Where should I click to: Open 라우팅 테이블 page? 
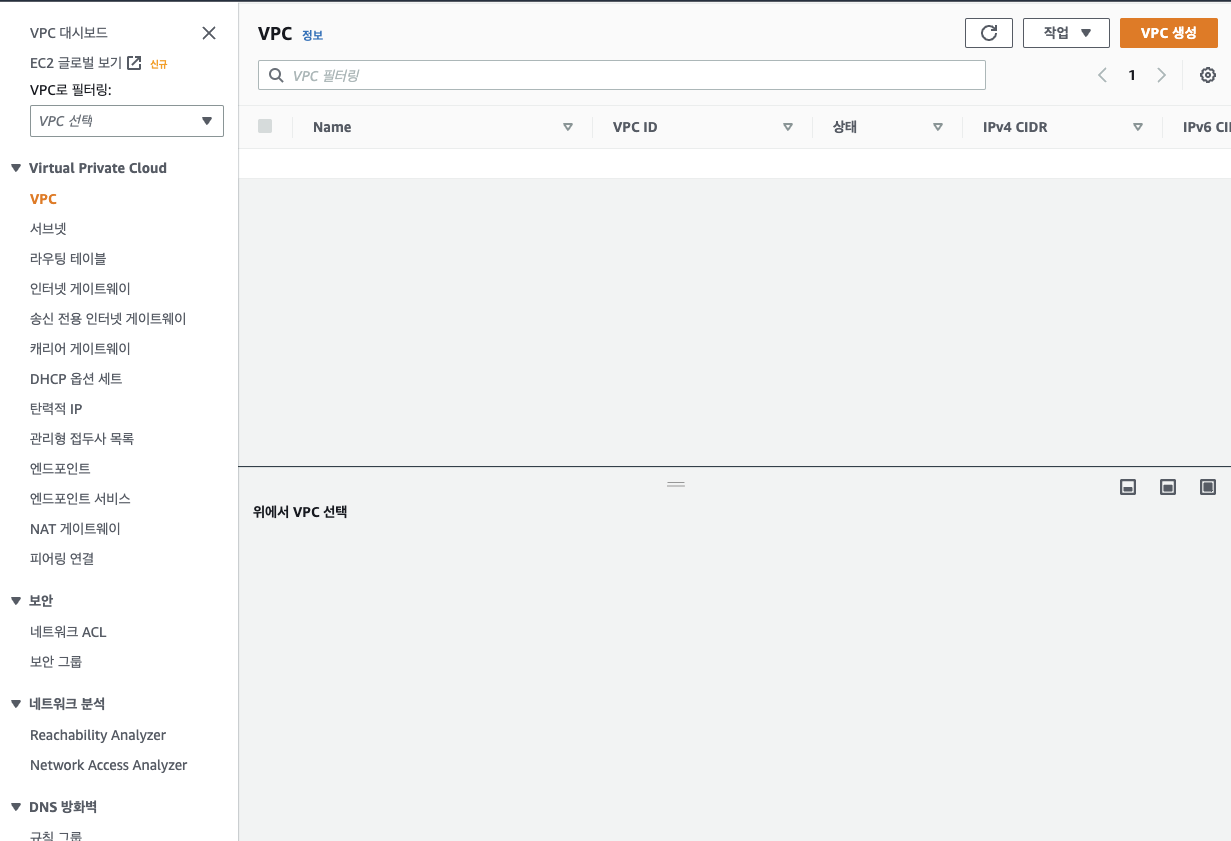68,259
